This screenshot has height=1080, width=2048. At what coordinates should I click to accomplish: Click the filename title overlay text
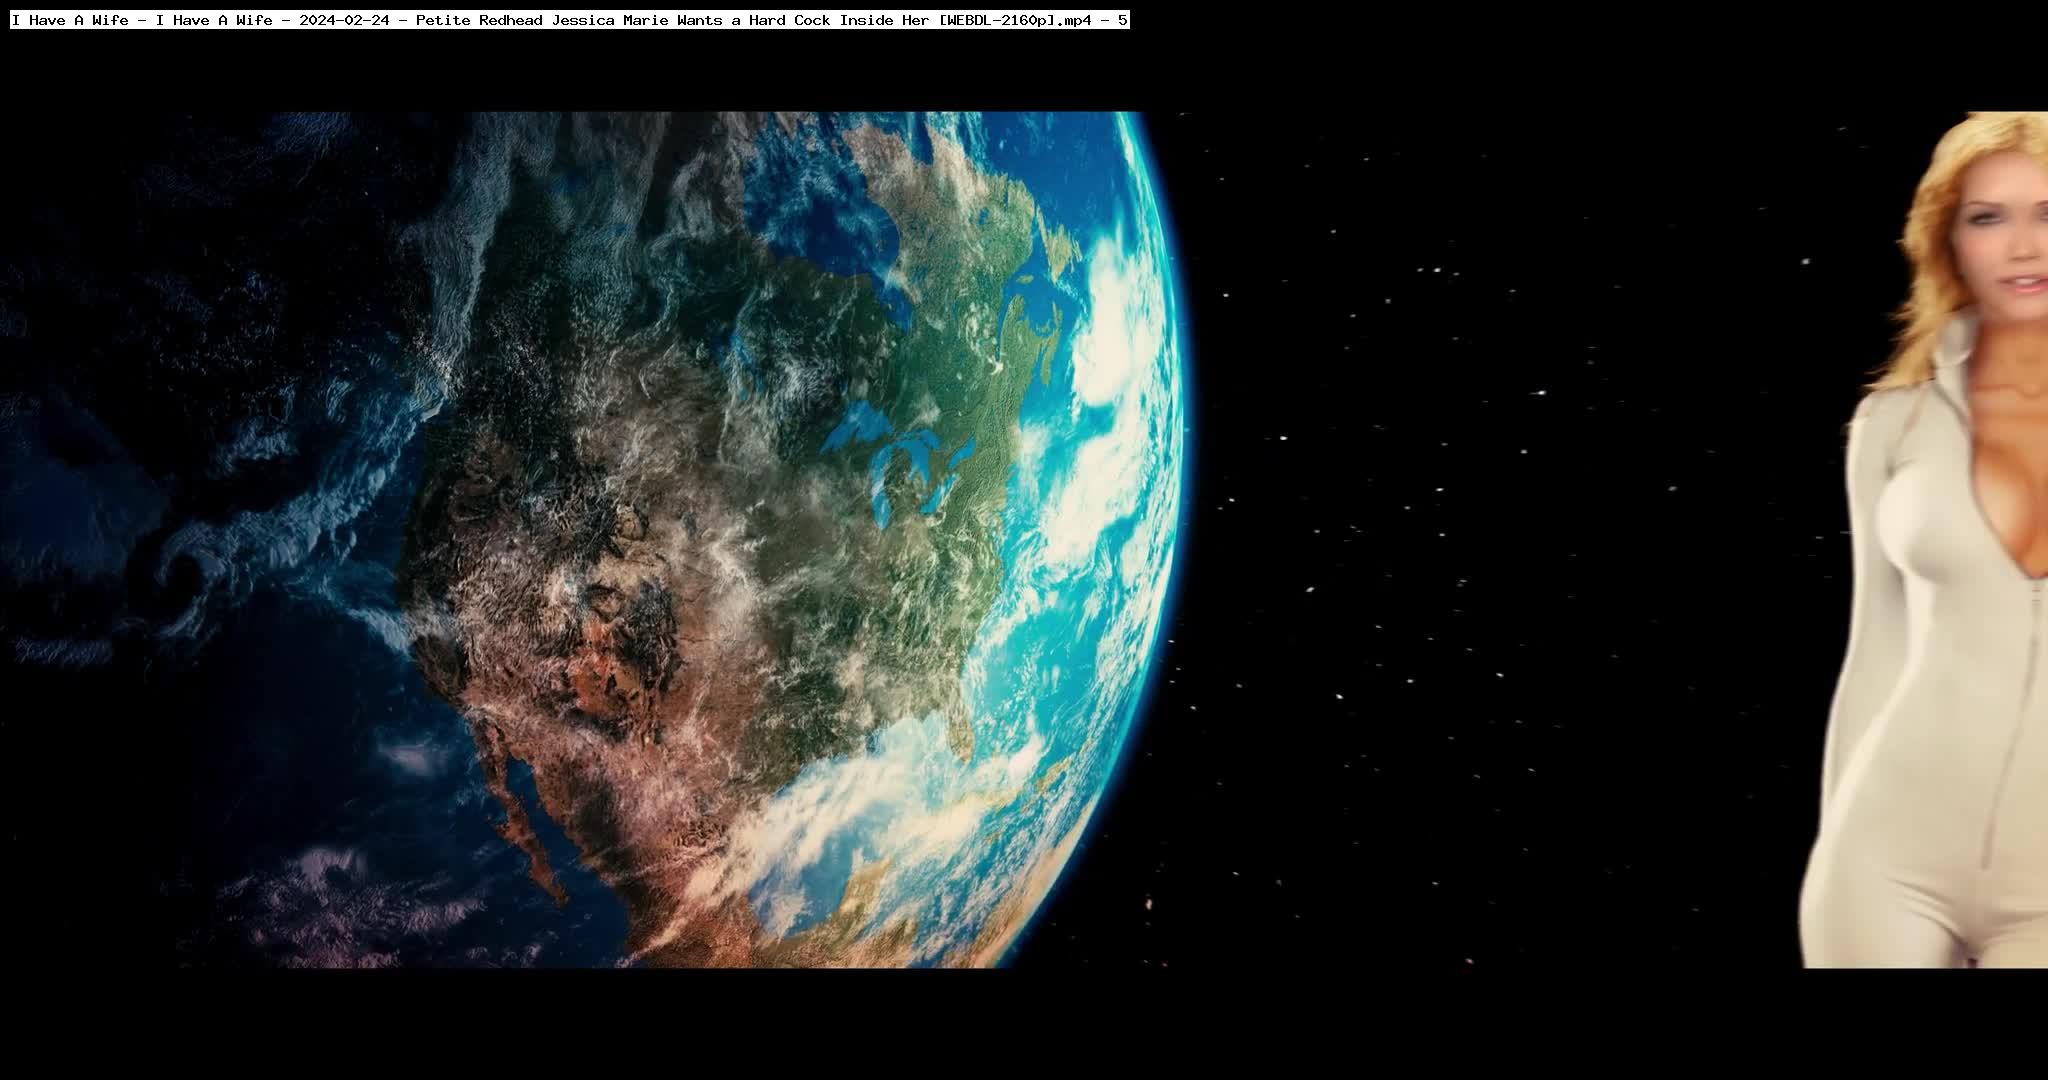pyautogui.click(x=569, y=20)
